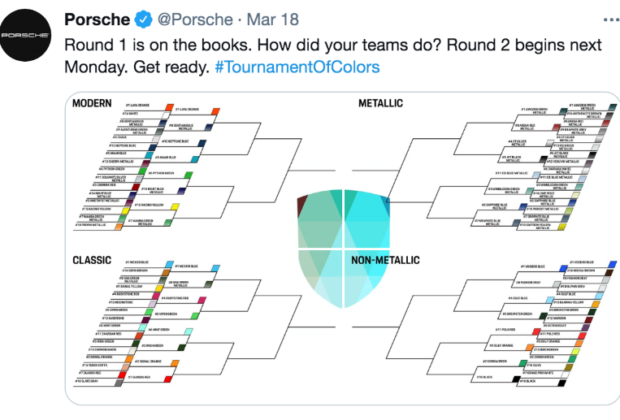Click the Porsche display name

tap(97, 19)
